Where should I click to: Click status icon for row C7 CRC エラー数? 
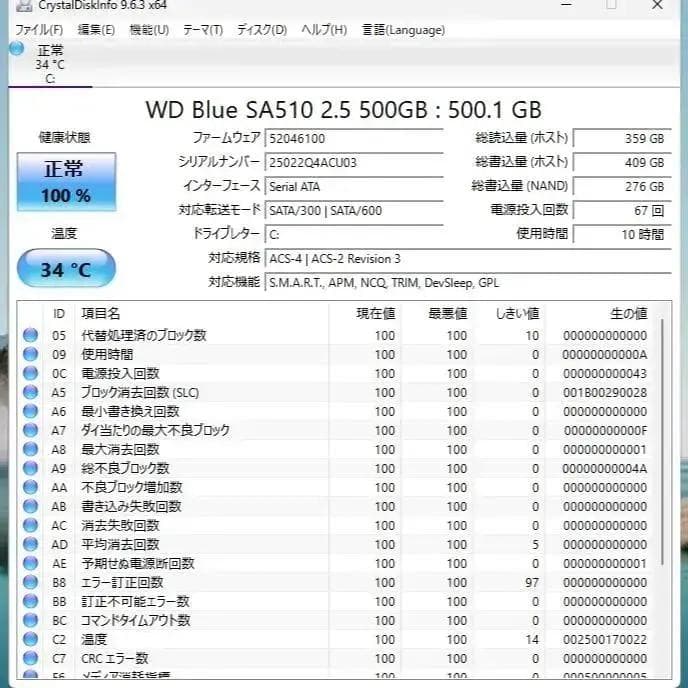[30, 658]
